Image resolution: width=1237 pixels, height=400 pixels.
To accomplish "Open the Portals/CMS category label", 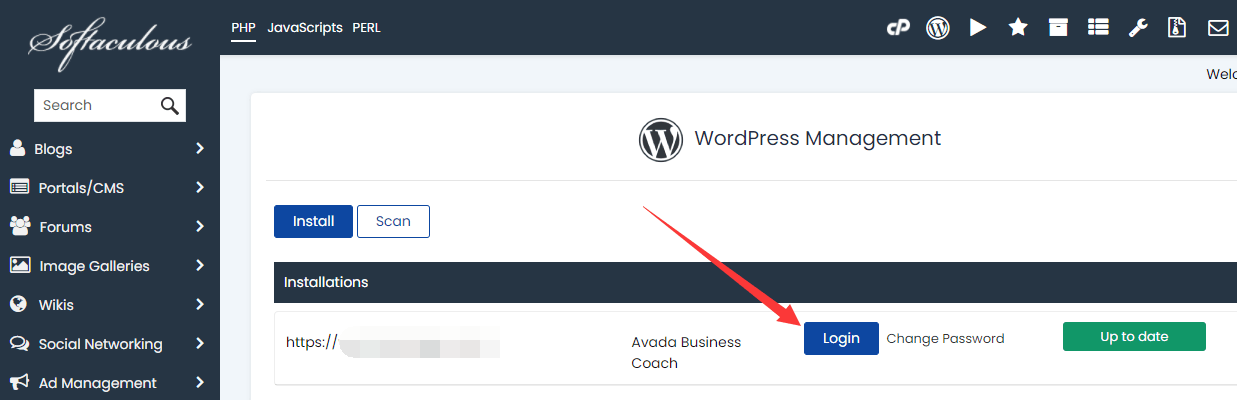I will pos(81,188).
